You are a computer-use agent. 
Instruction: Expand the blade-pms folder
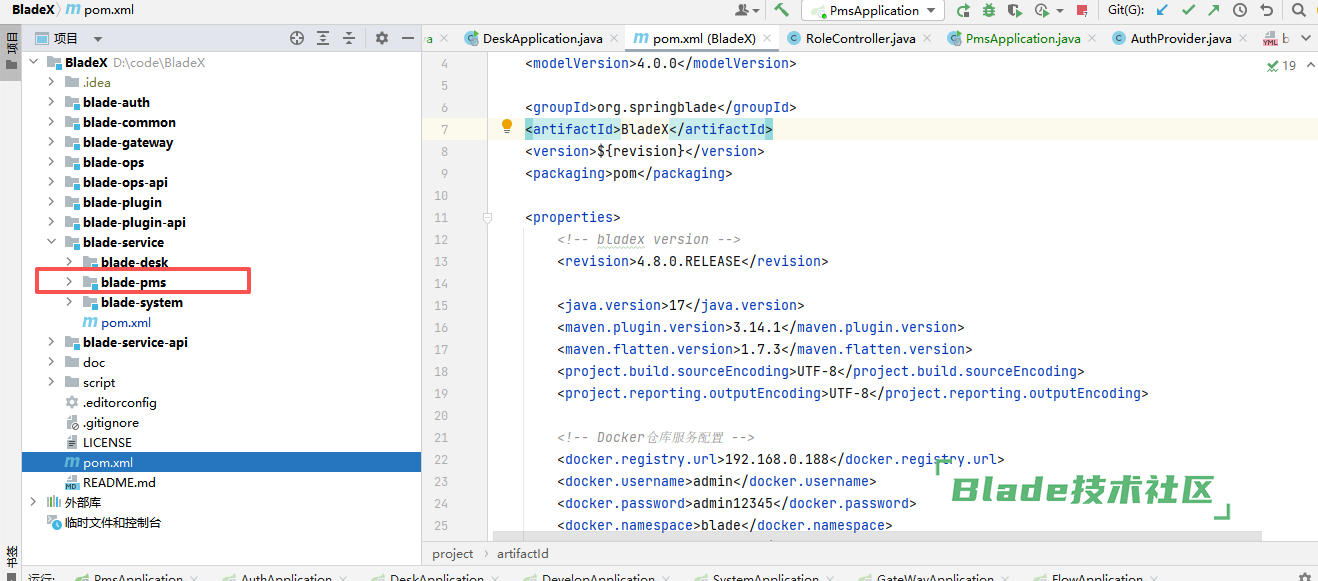point(69,282)
